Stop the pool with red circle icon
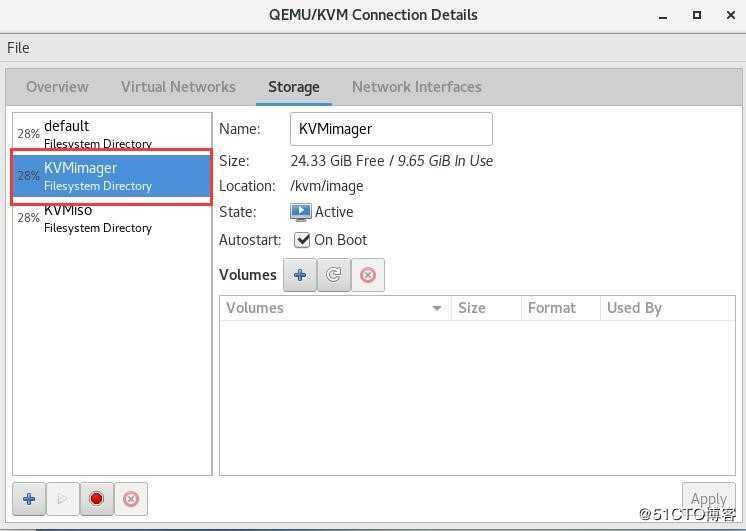The width and height of the screenshot is (746, 531). (97, 499)
